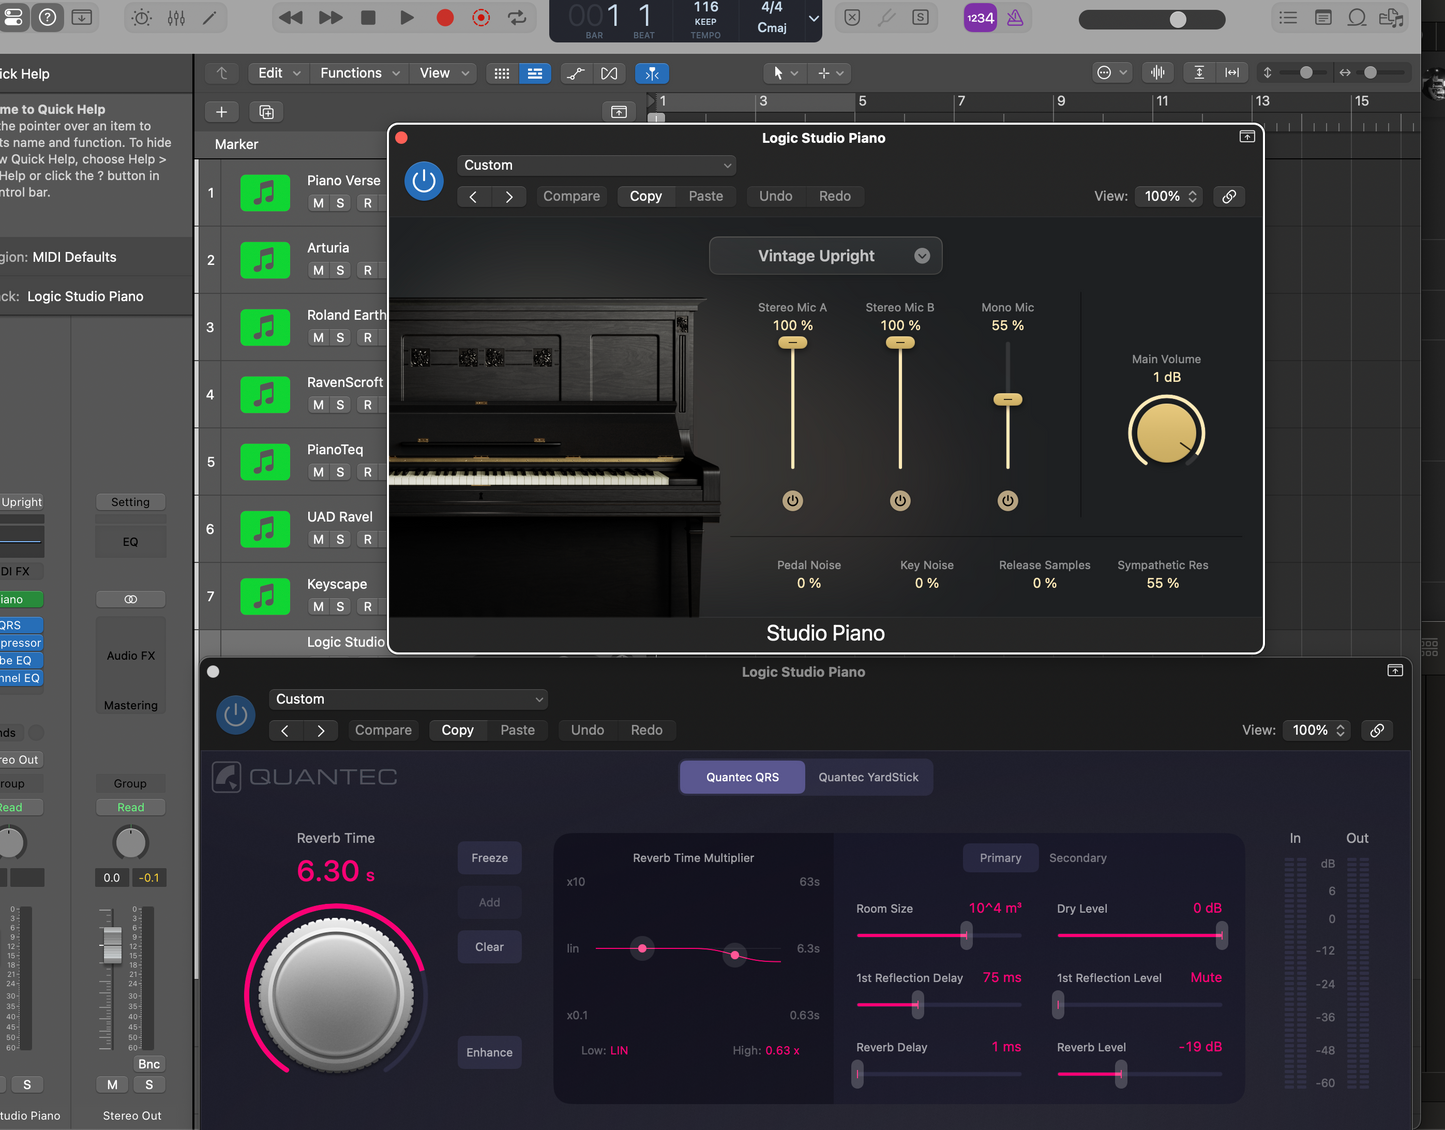Click the Freeze button in Quantec
Screen dimensions: 1445x1130
point(489,858)
